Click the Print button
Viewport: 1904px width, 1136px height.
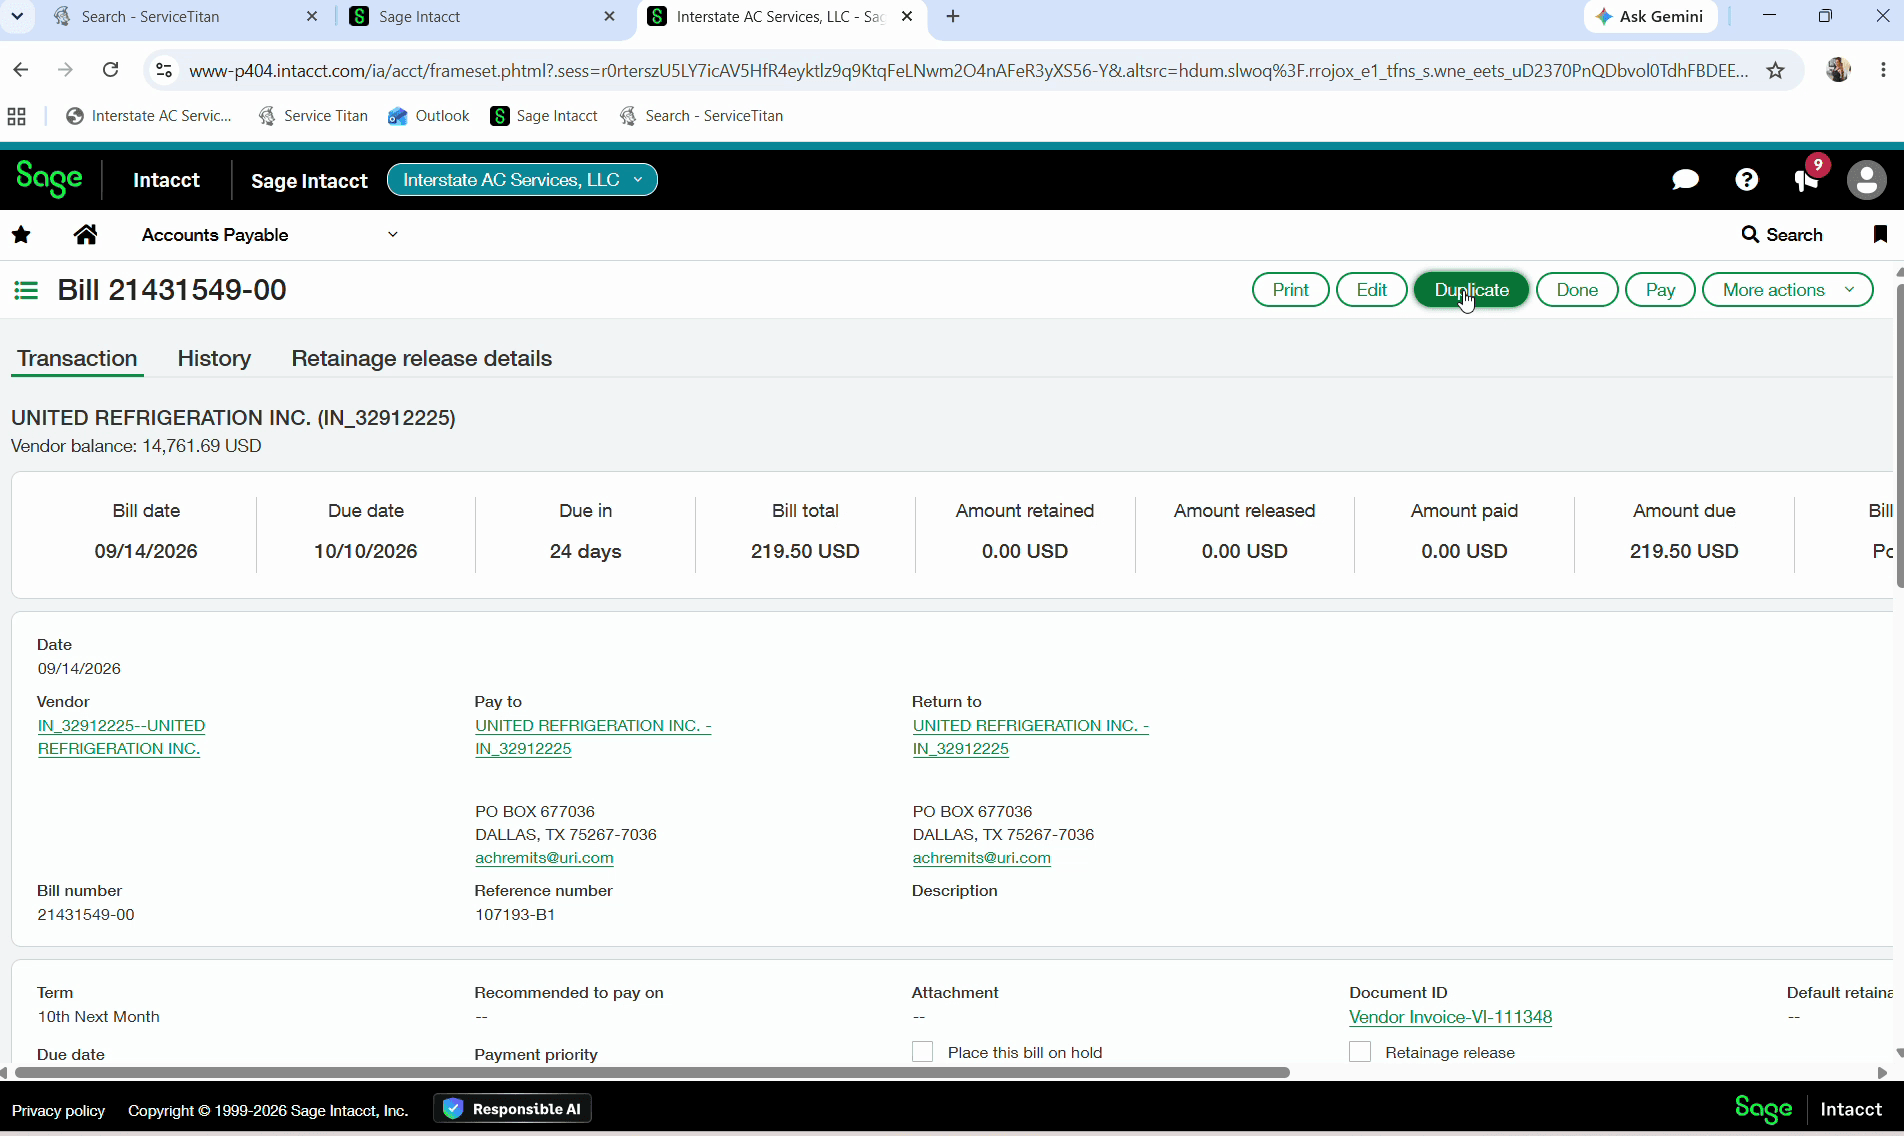1290,290
